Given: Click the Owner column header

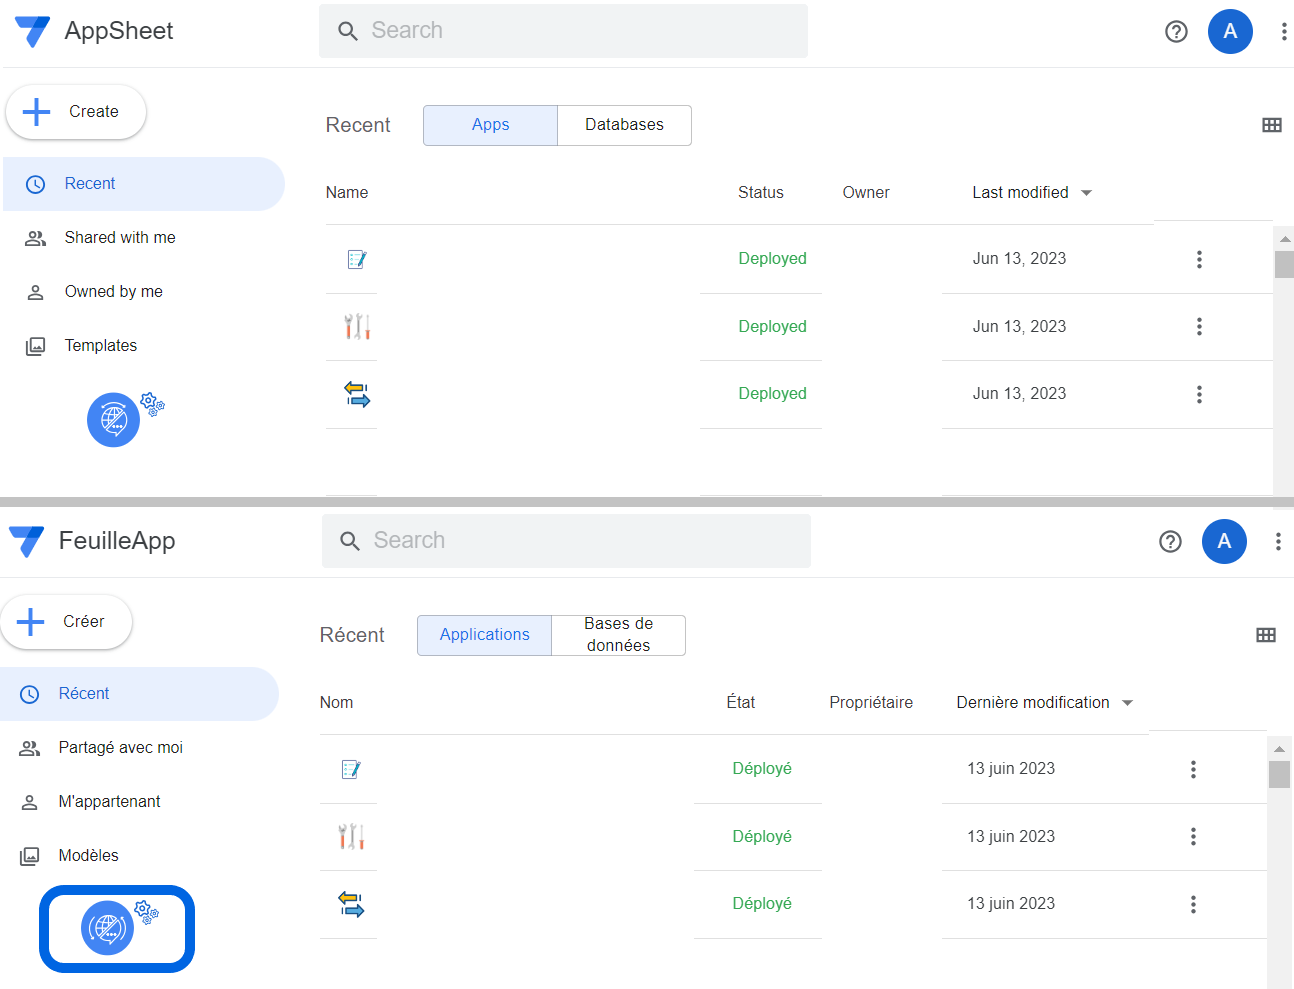Looking at the screenshot, I should pos(866,192).
